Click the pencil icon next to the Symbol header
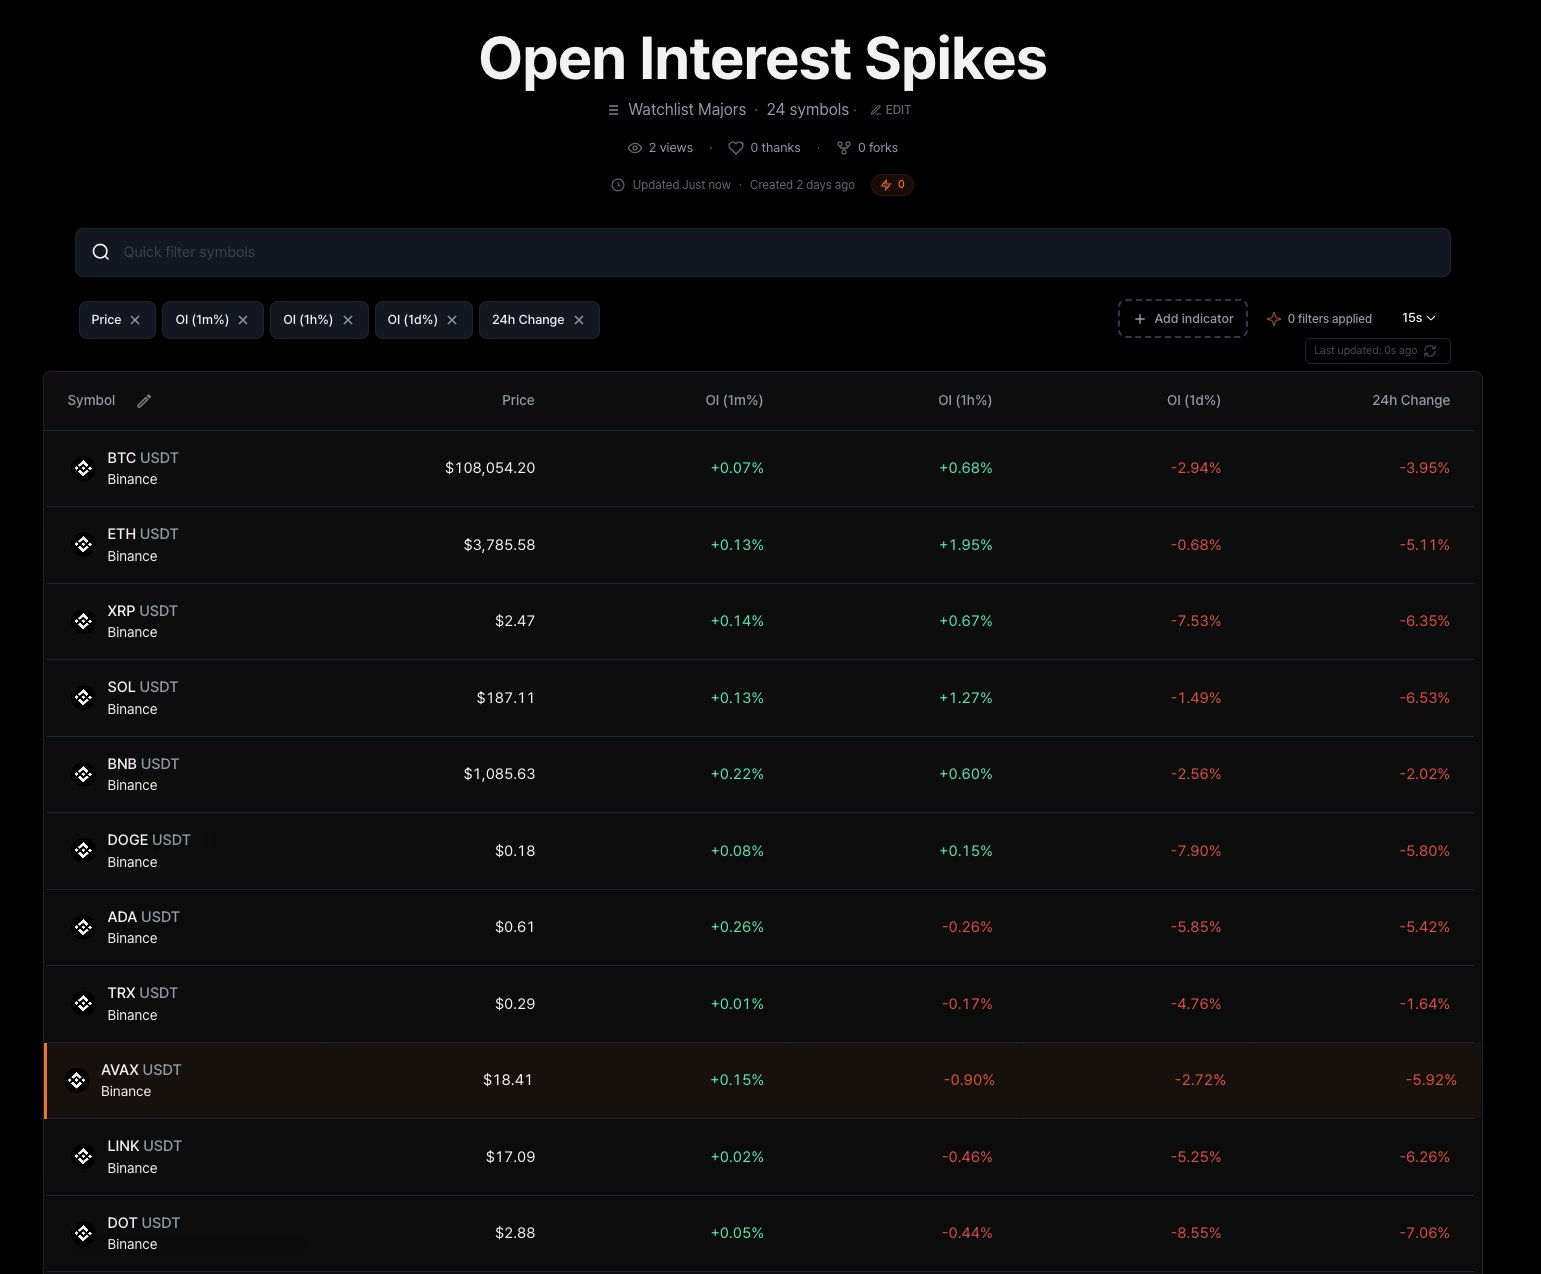This screenshot has height=1274, width=1541. [x=144, y=400]
